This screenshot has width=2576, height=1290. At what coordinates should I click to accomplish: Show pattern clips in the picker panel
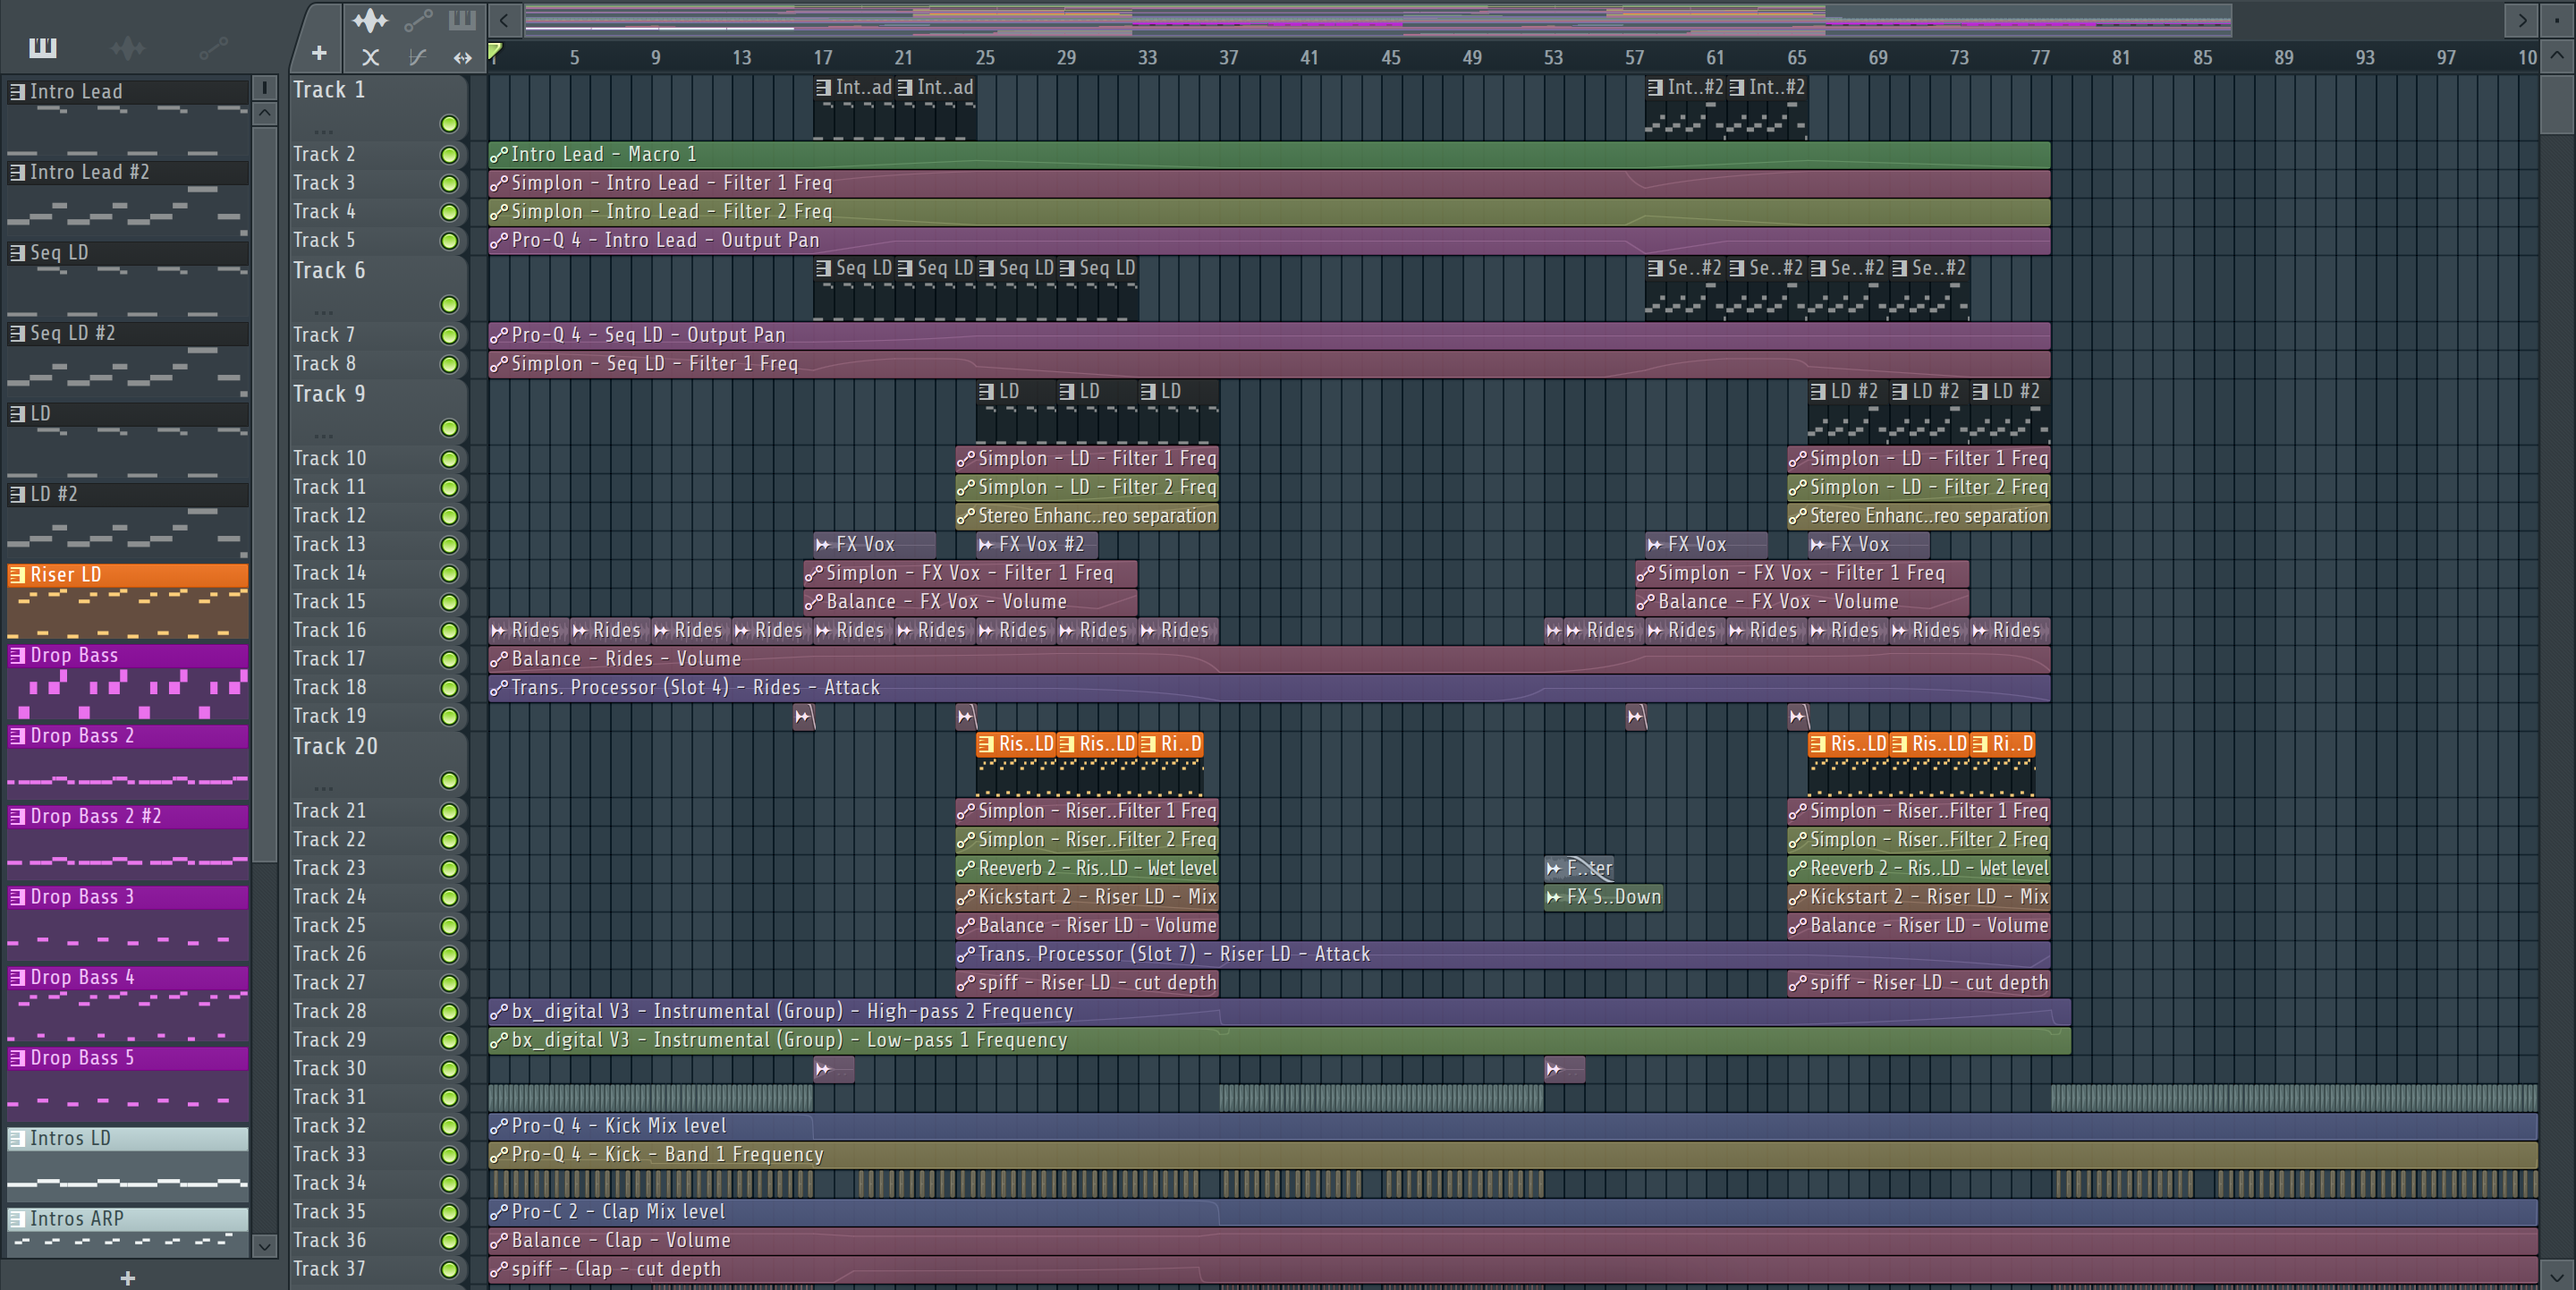tap(42, 47)
